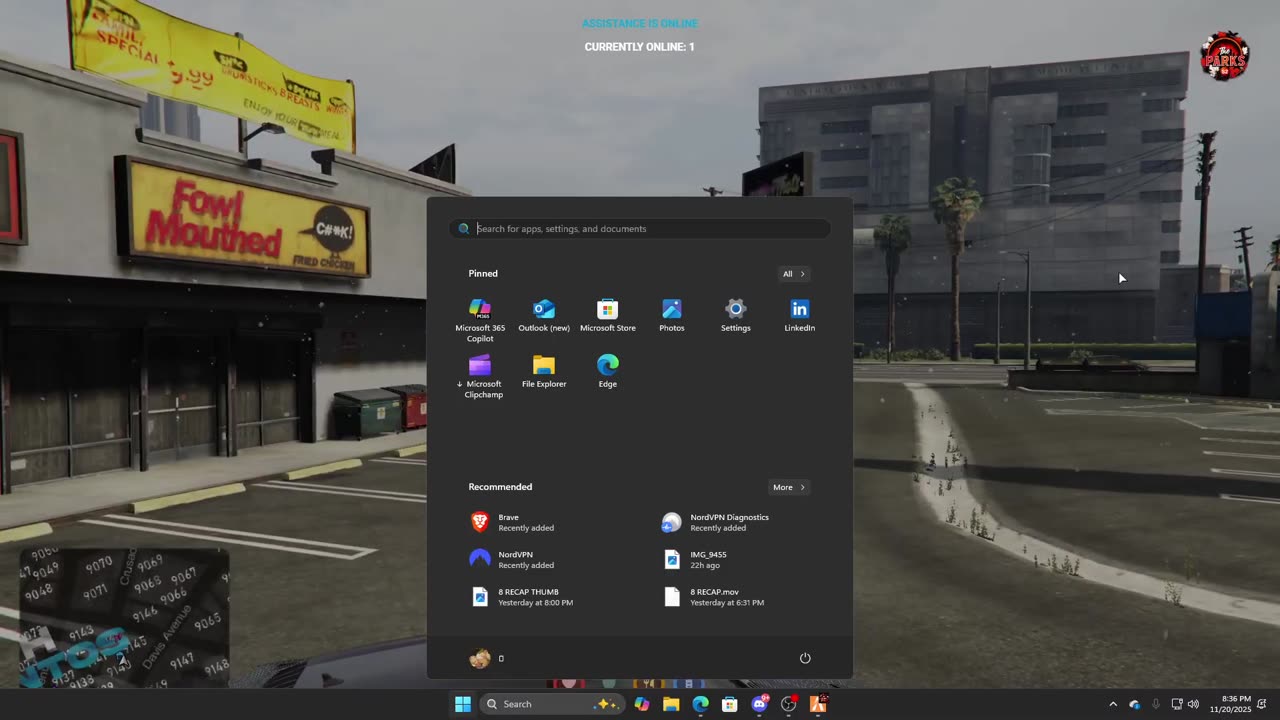Viewport: 1280px width, 720px height.
Task: Launch Outlook (new) from pinned apps
Action: pos(544,315)
